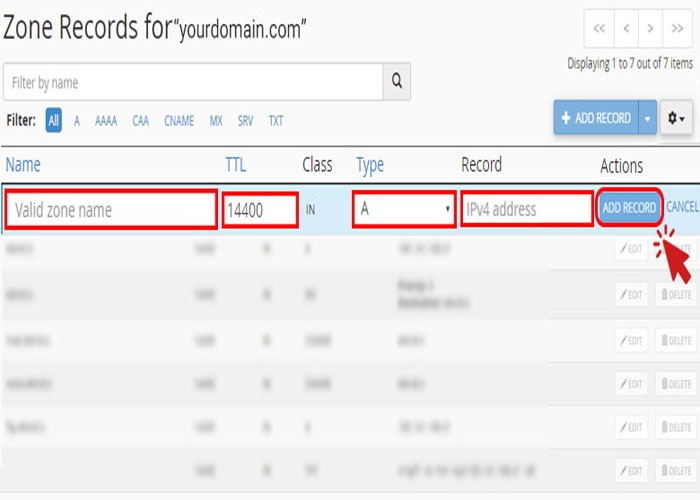Sort records by Name column header

pos(23,165)
